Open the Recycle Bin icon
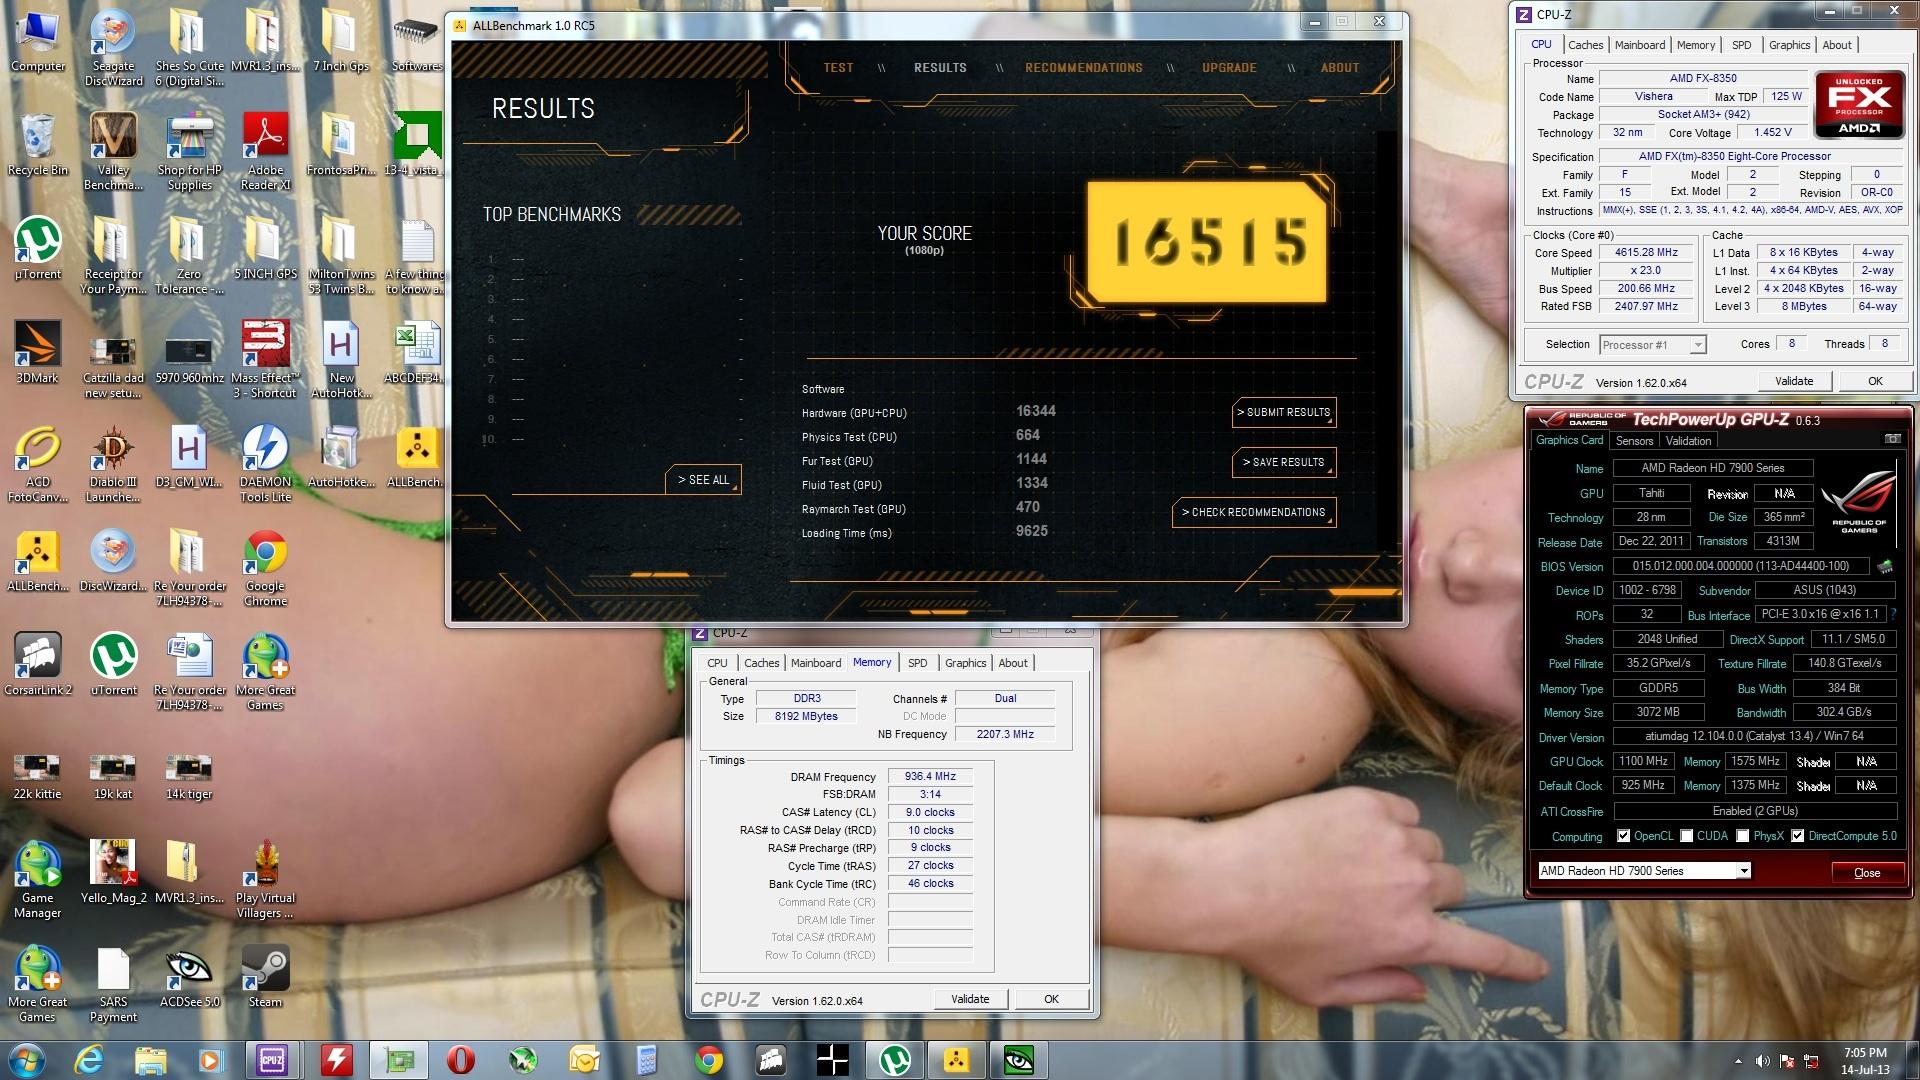Screen dimensions: 1920x1080 pos(38,145)
